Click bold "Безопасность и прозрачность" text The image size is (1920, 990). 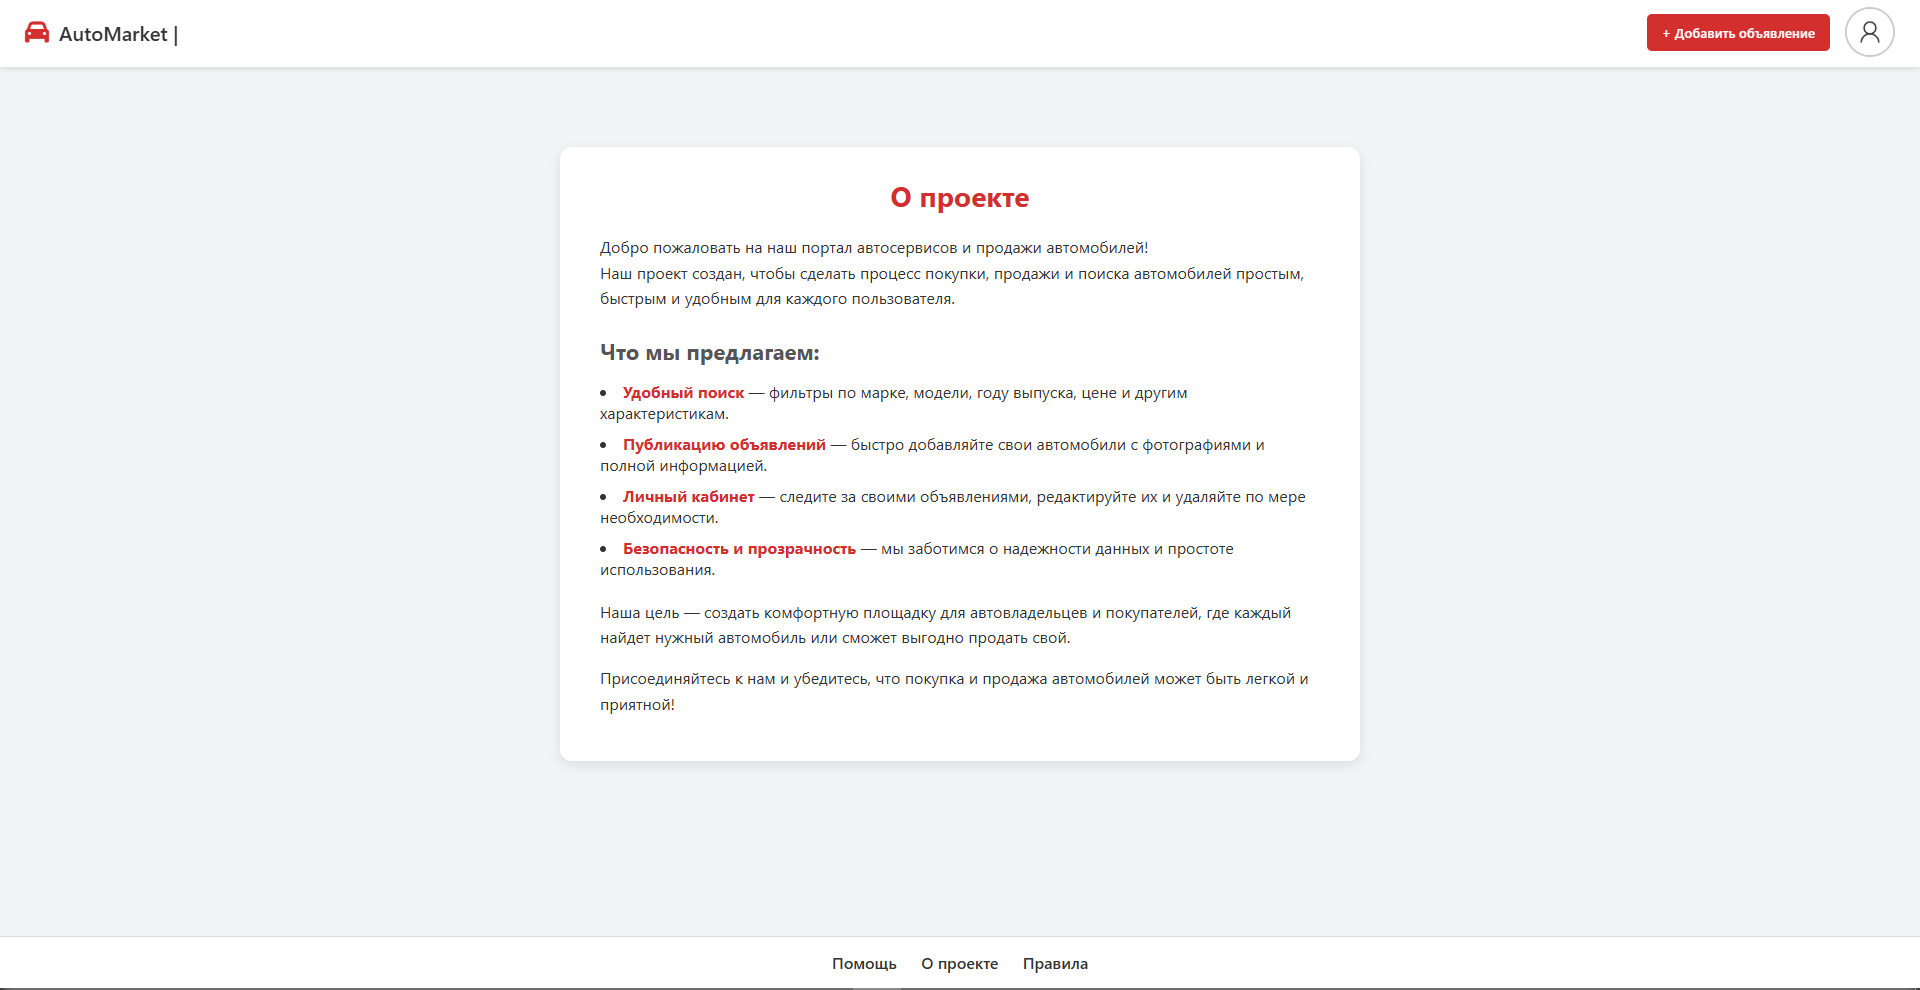(739, 549)
